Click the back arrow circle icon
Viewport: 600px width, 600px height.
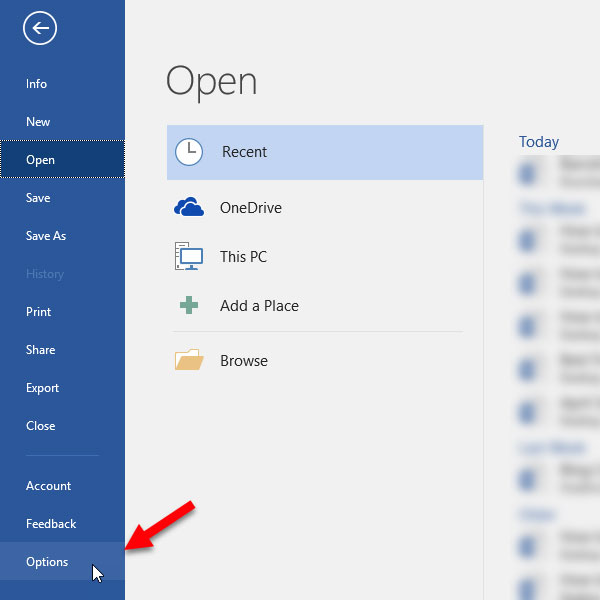pos(40,28)
